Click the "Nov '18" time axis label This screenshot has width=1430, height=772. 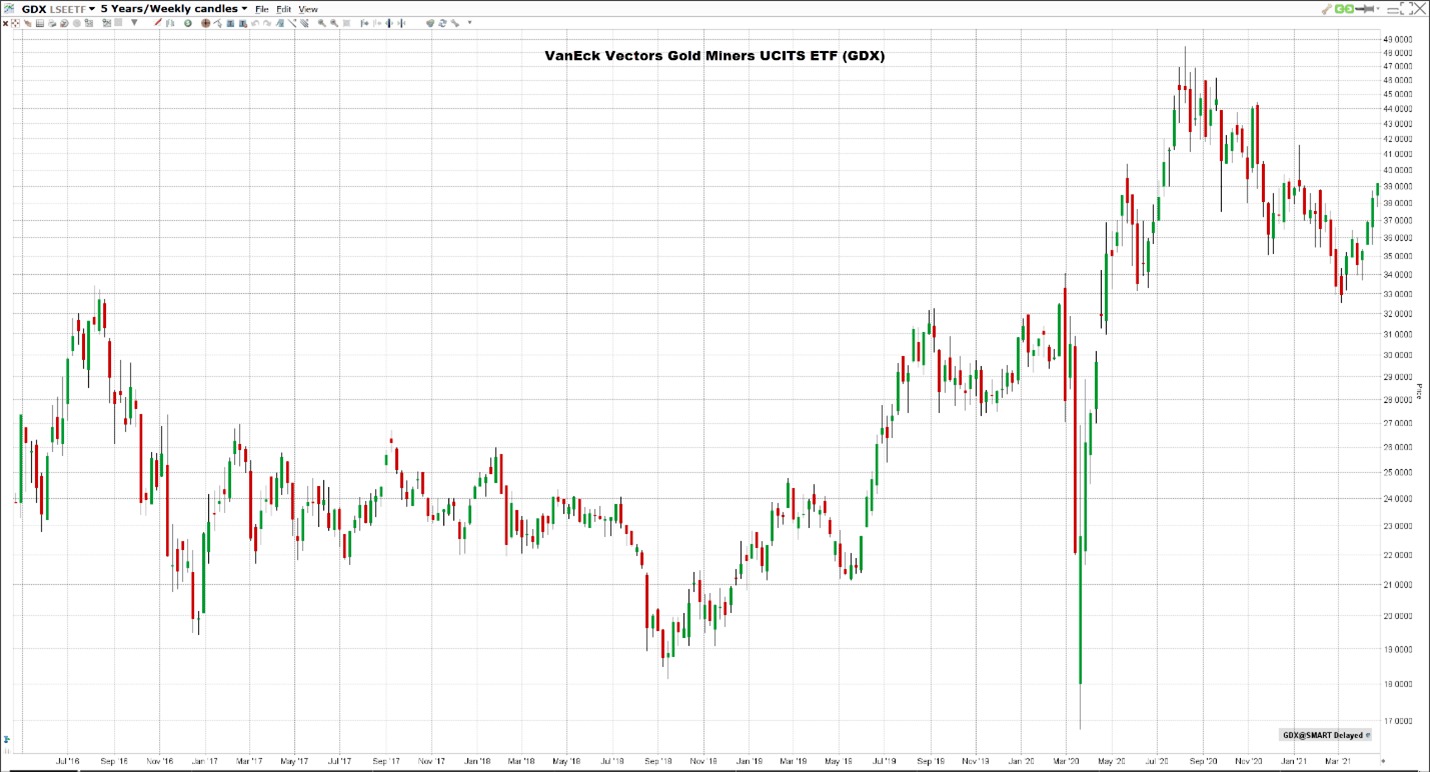[x=704, y=762]
